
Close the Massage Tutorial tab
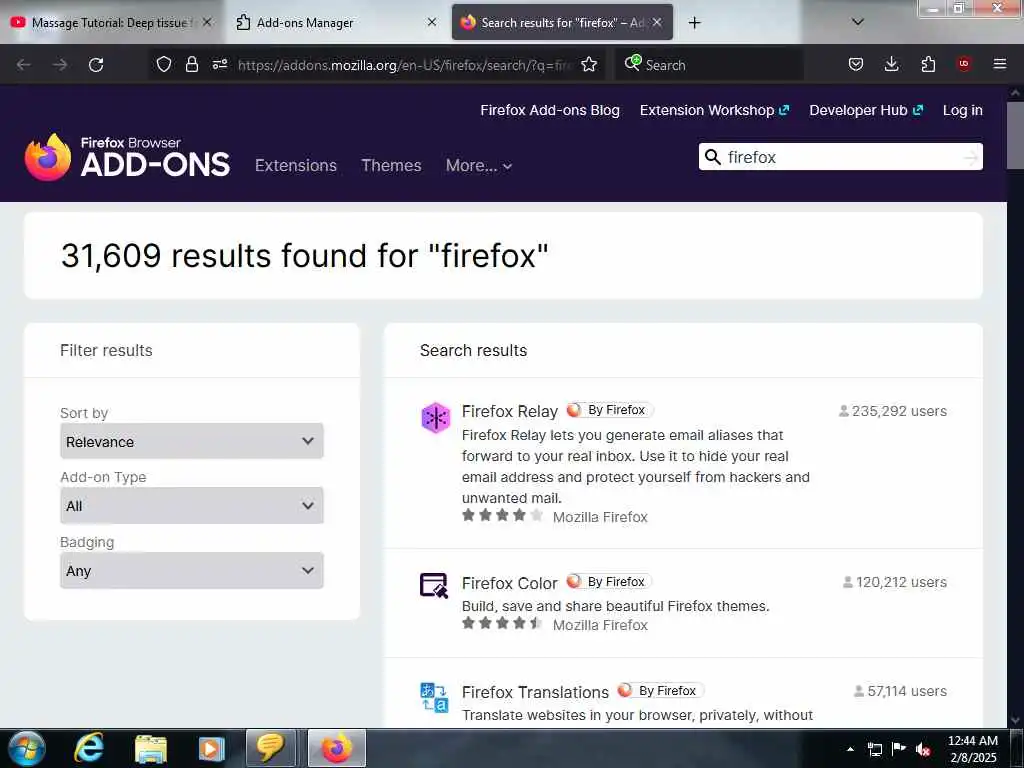tap(207, 22)
